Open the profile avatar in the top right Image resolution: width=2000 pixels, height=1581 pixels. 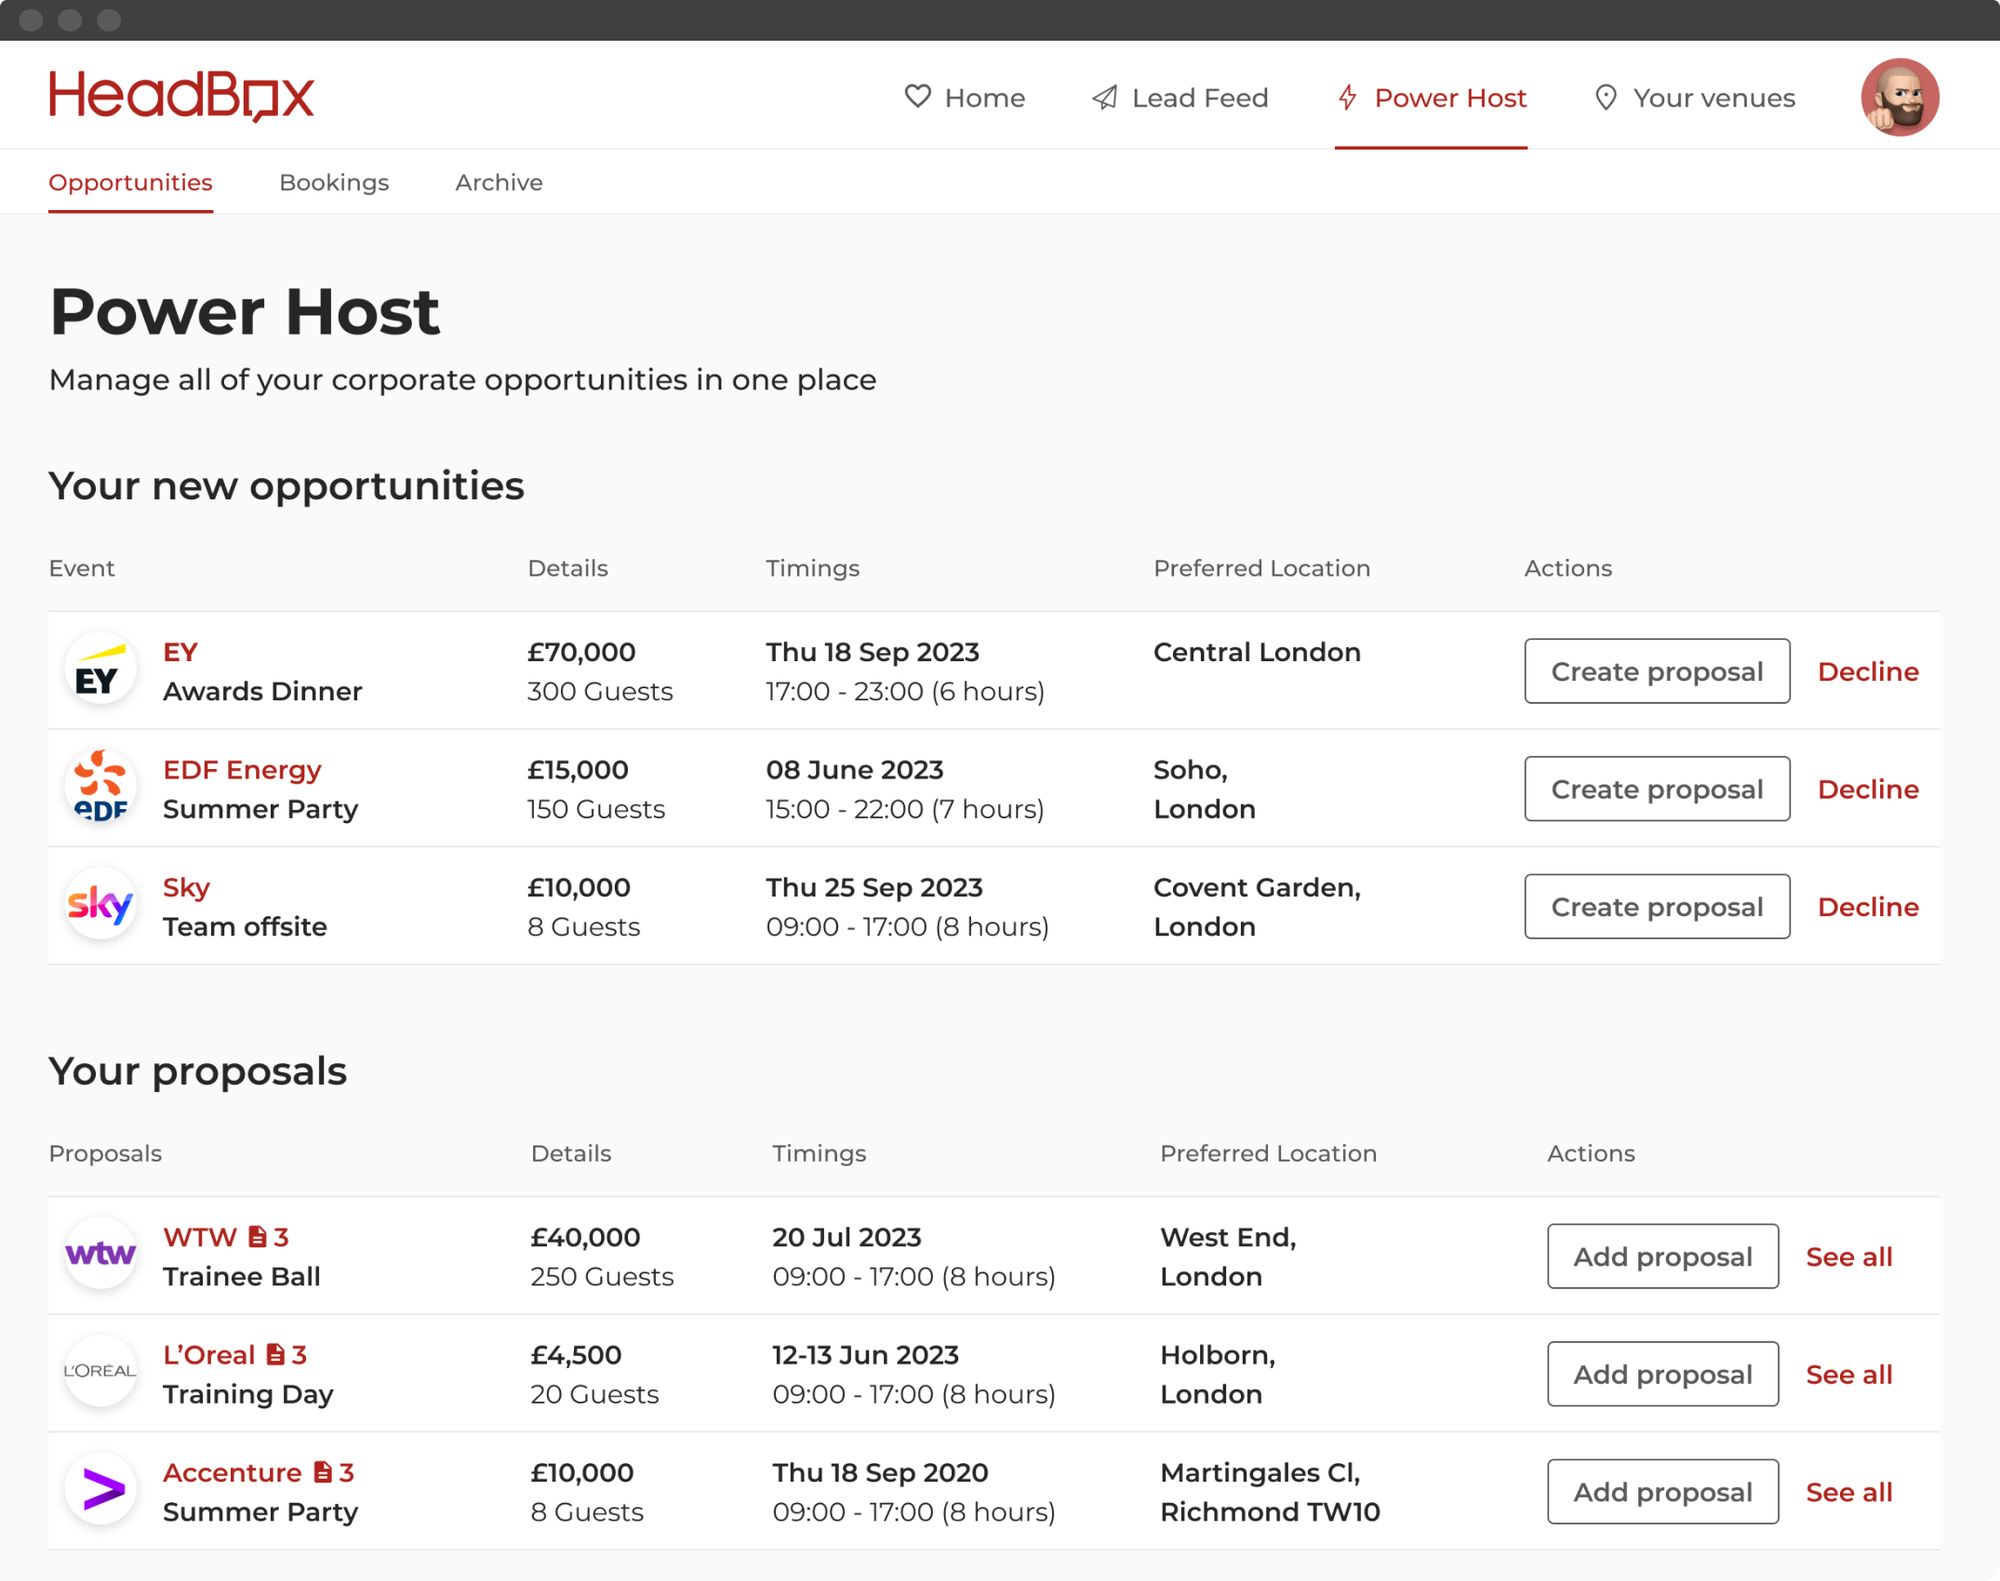[x=1898, y=97]
